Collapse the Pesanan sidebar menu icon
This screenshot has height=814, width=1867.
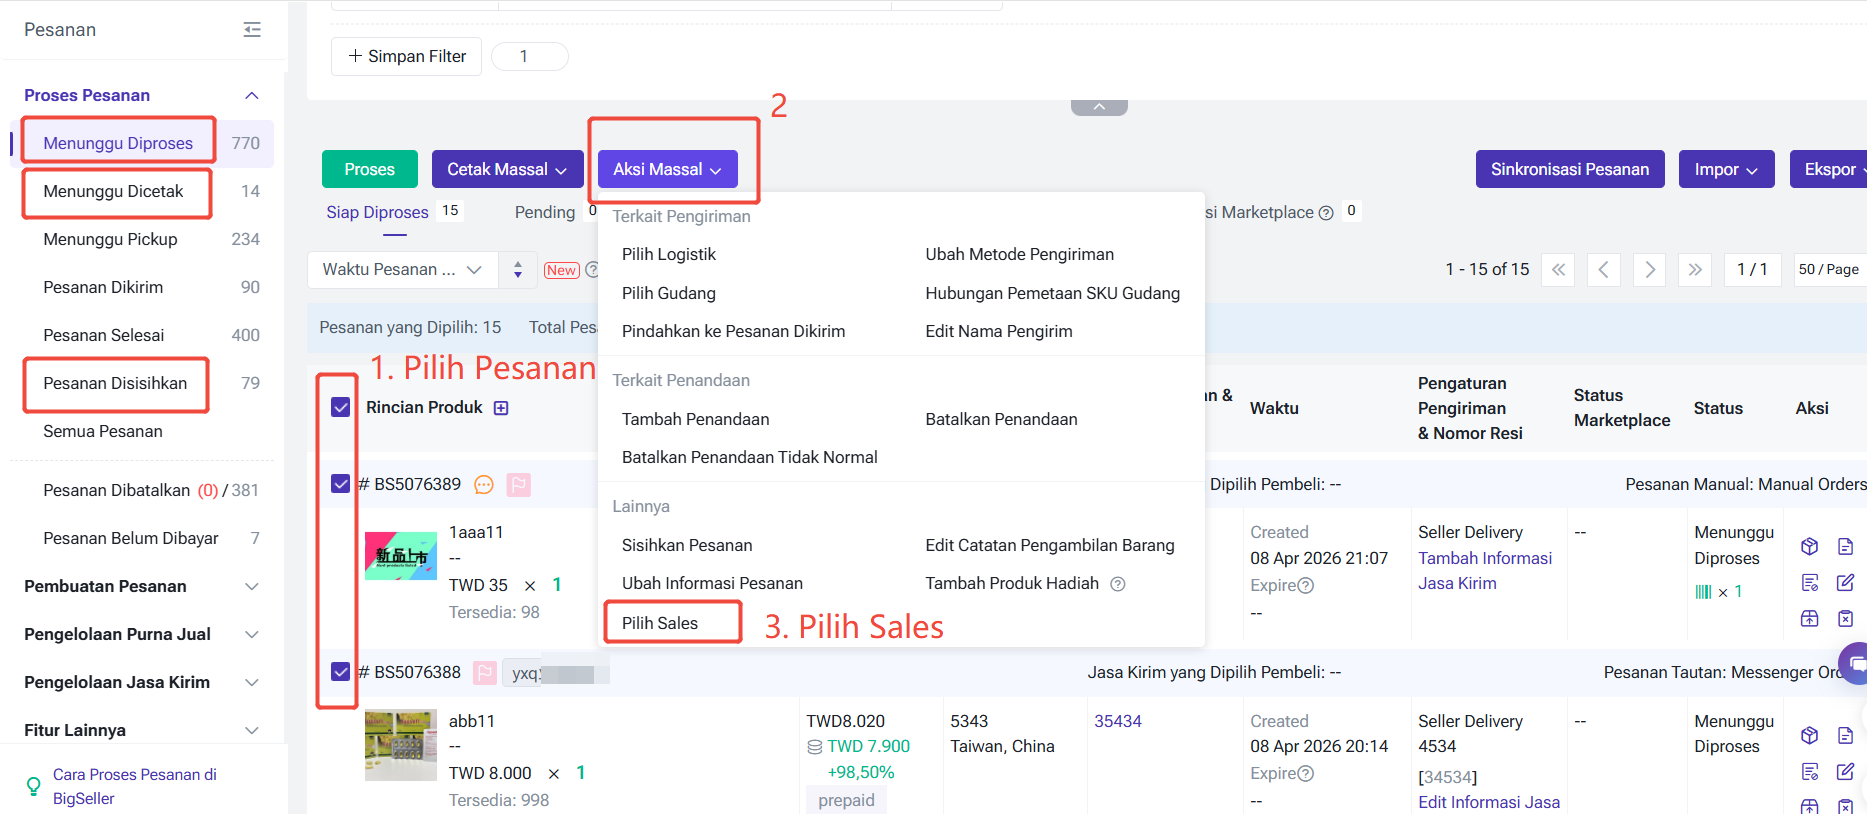252,30
